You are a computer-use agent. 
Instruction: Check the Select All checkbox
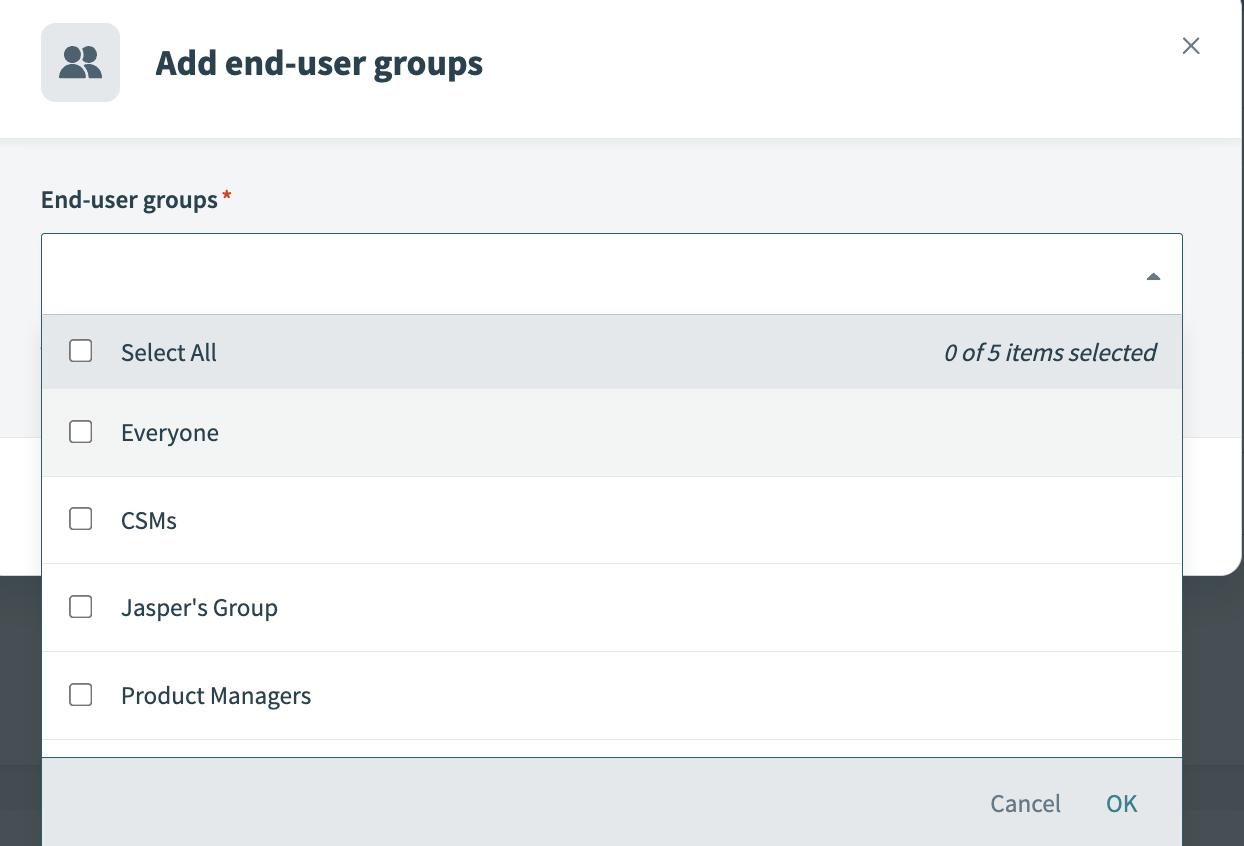80,351
